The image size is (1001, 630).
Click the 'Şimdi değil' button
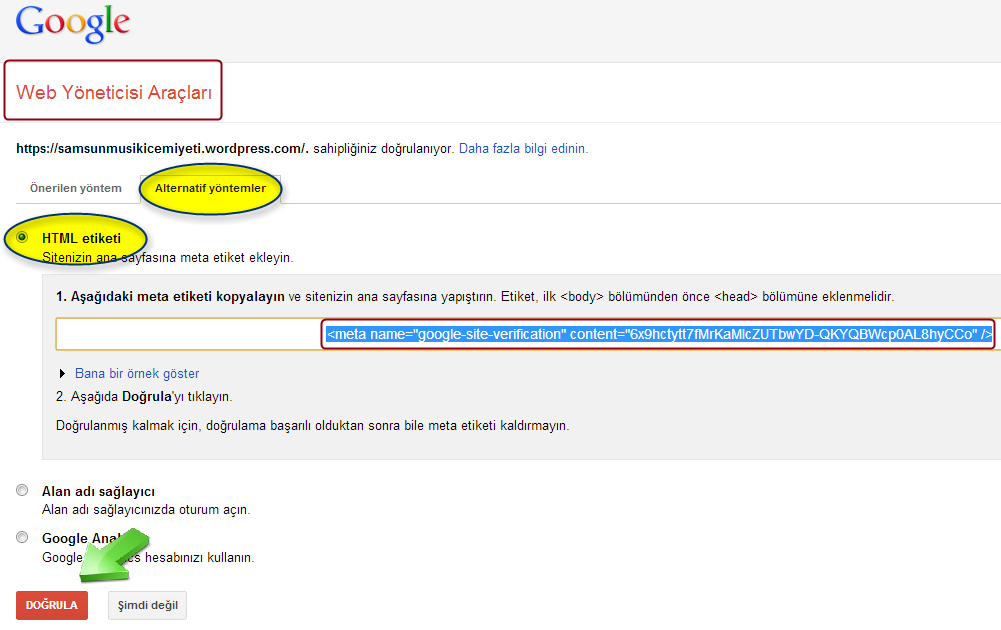pos(147,605)
